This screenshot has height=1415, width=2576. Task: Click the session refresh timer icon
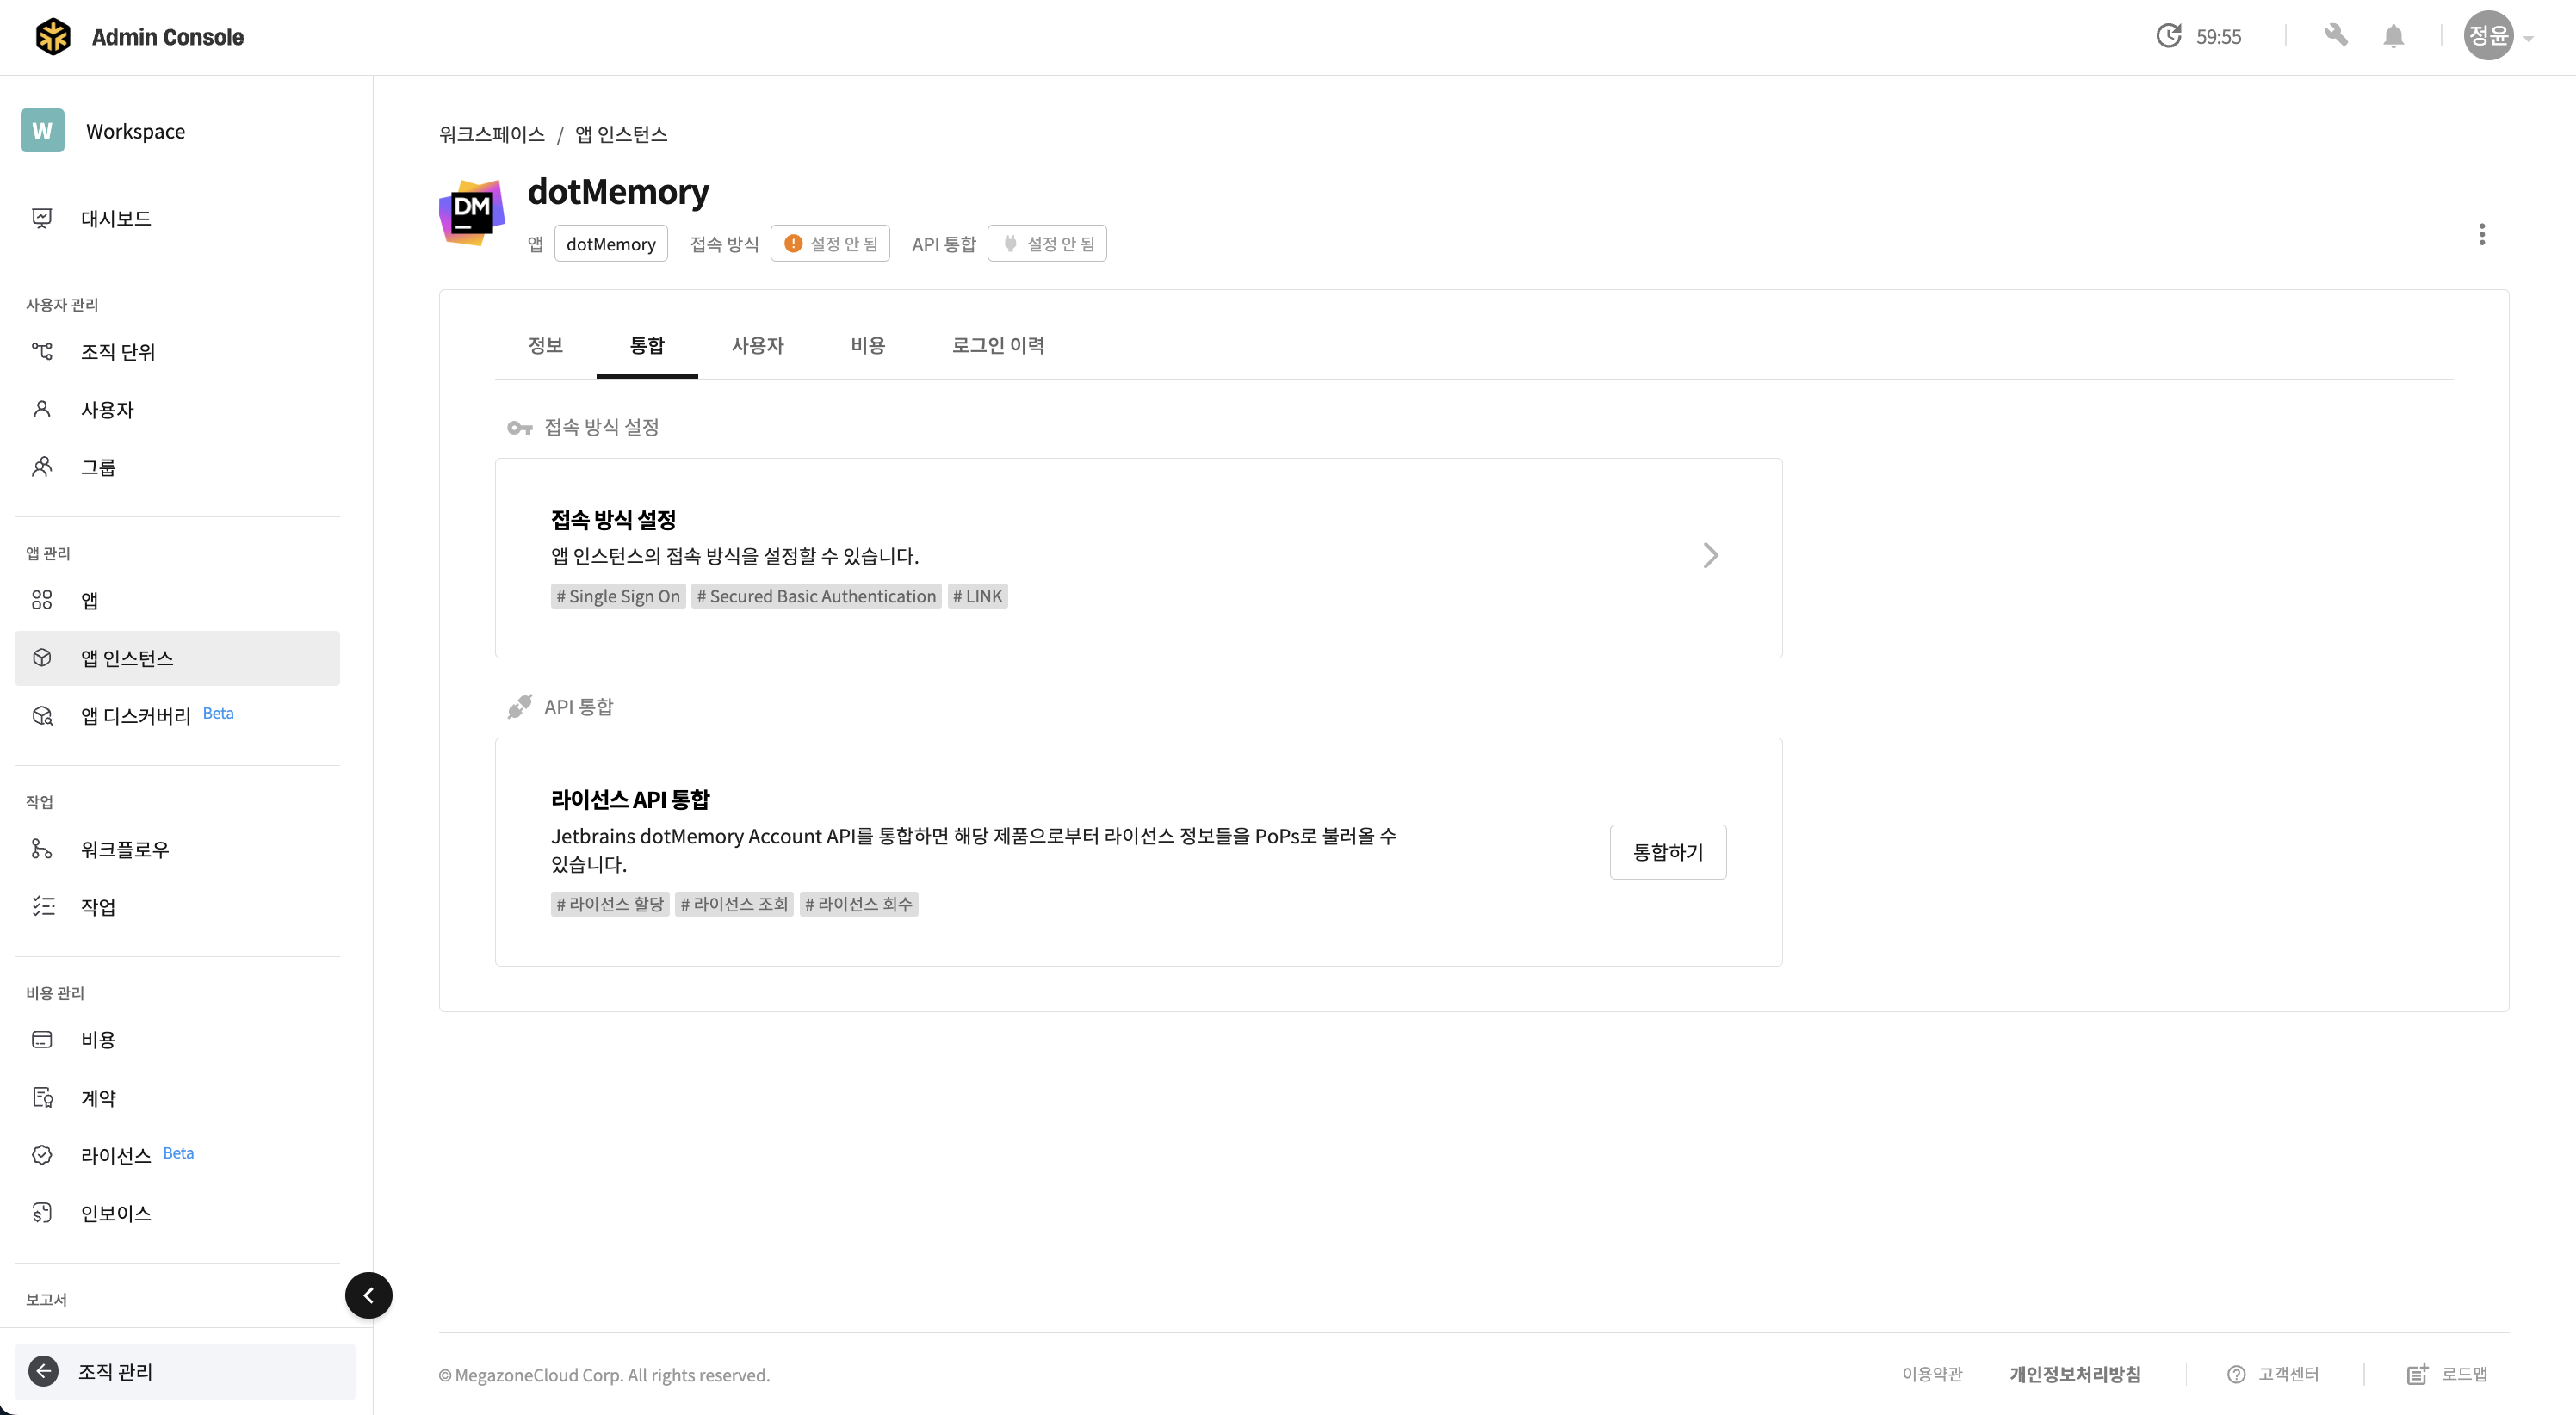[x=2168, y=36]
